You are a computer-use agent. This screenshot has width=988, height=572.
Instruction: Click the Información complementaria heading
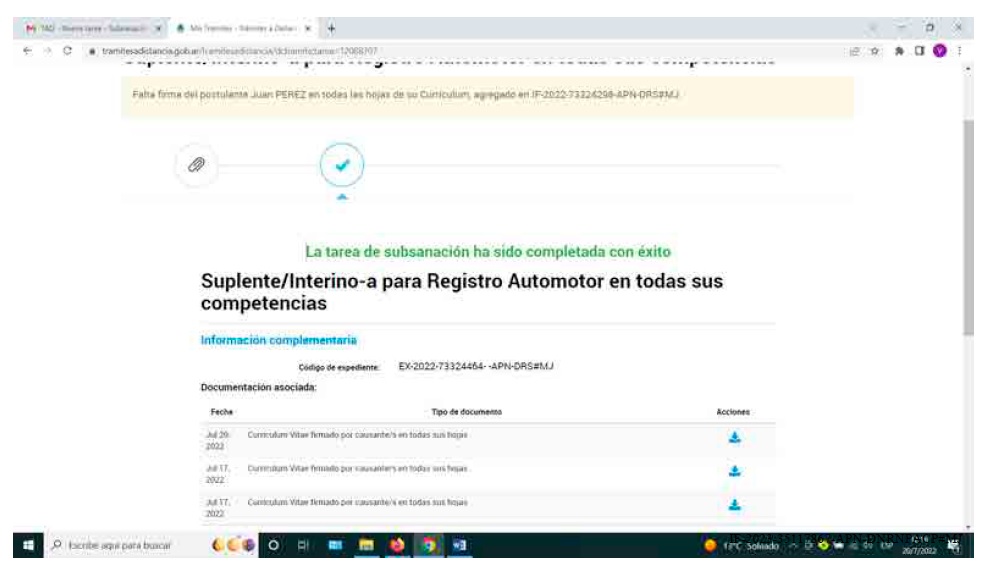click(279, 340)
